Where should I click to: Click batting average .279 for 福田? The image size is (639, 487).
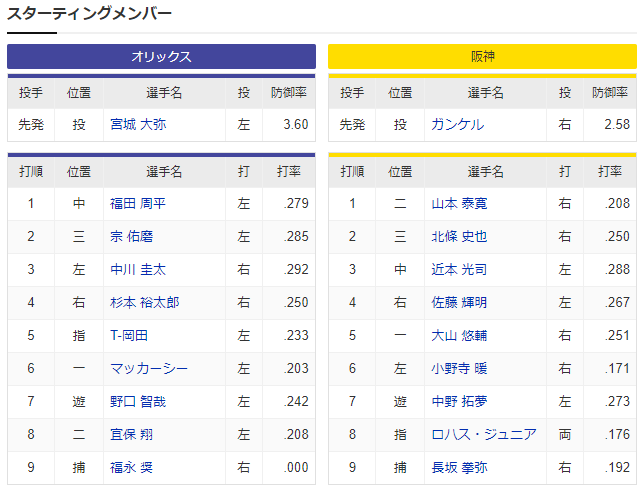pos(296,203)
